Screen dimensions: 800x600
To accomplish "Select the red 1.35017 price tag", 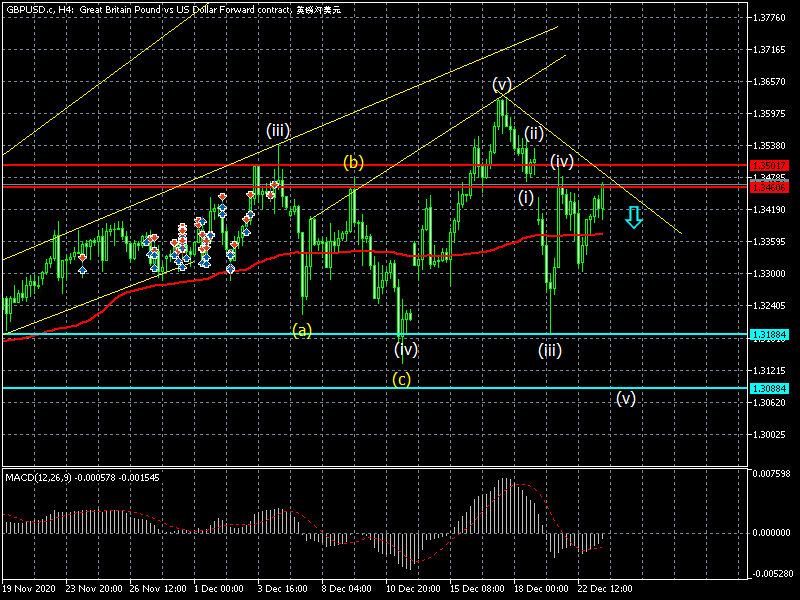I will [x=769, y=165].
